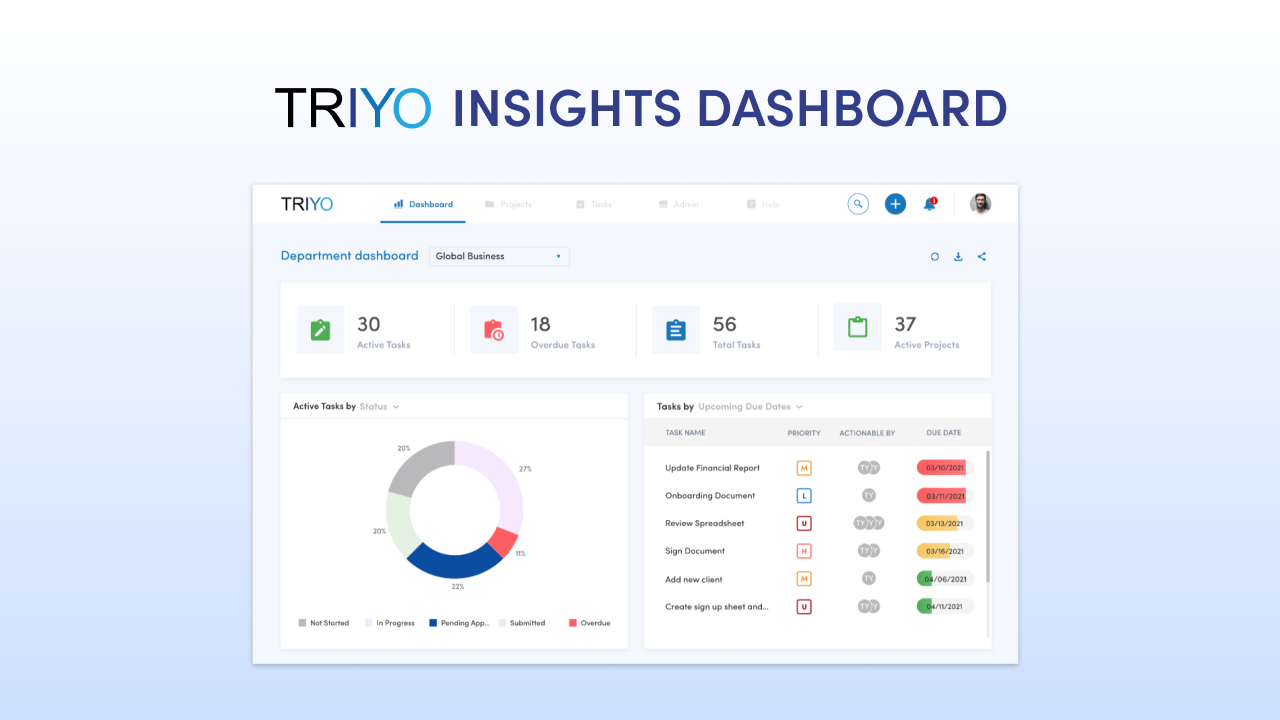Click the 04/06/2021 due date pill

945,579
